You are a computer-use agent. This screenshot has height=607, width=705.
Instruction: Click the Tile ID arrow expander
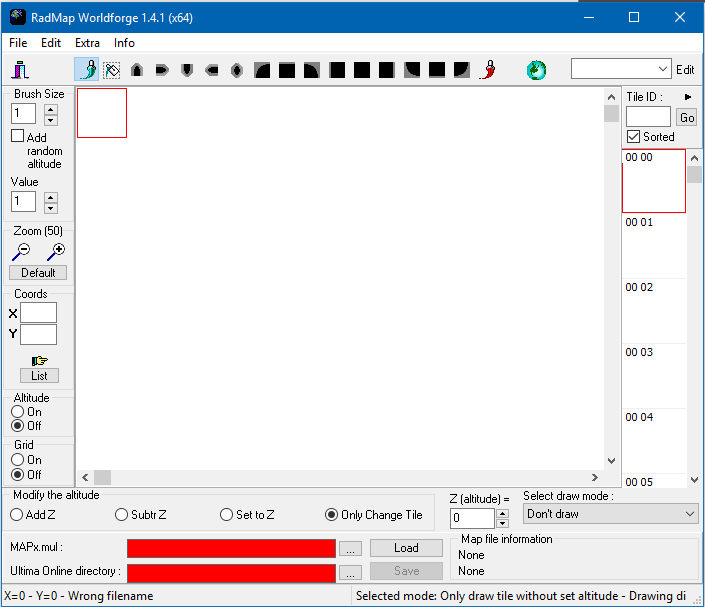[x=687, y=96]
